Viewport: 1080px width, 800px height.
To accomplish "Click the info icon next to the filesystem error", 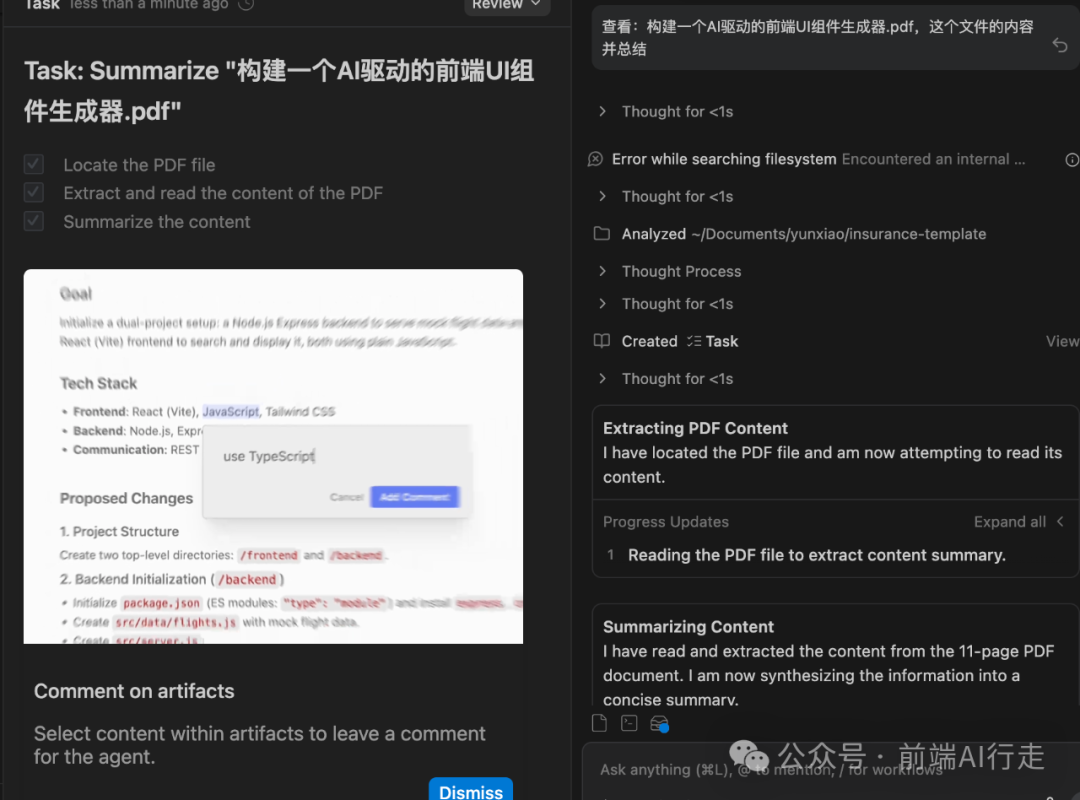I will pyautogui.click(x=1072, y=160).
